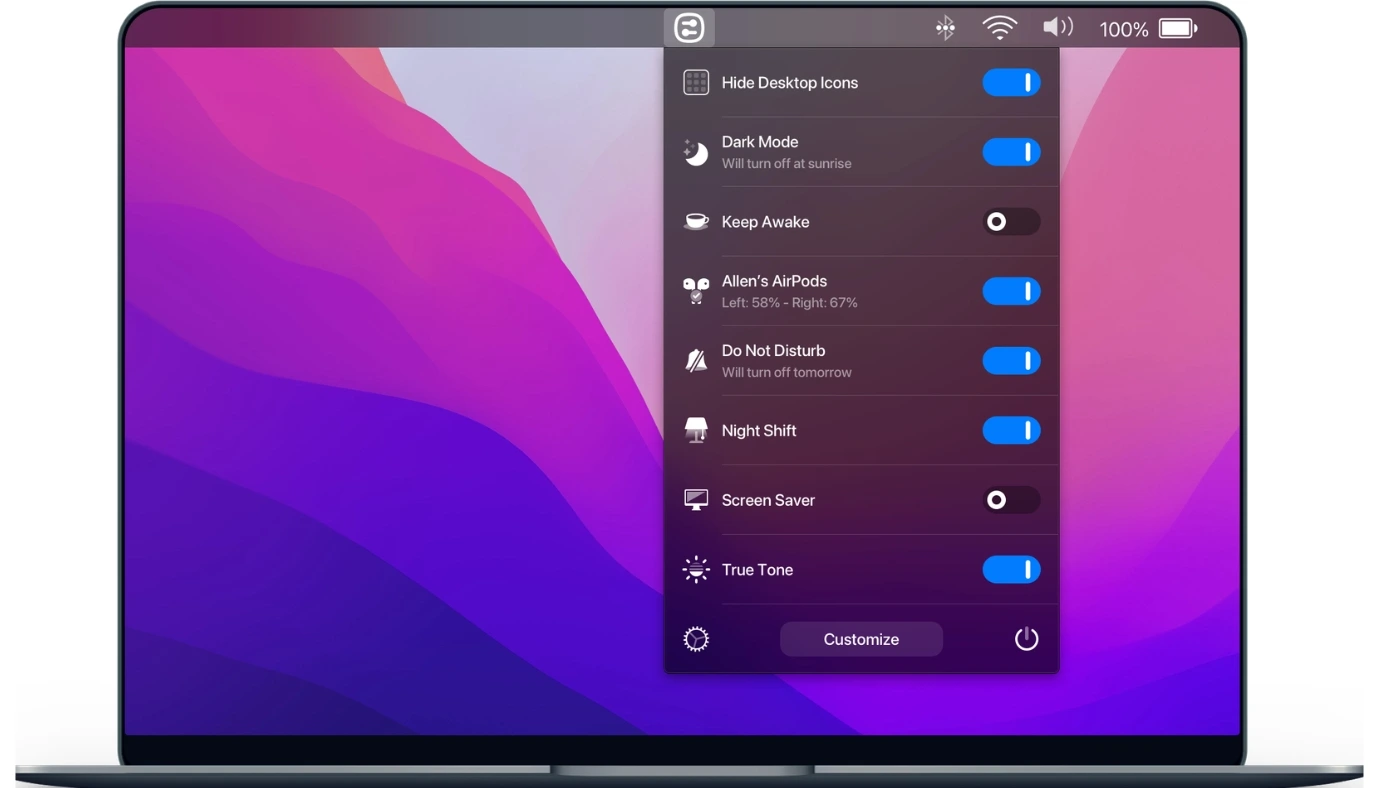Screen dimensions: 1400x788
Task: Turn on the Screen Saver switch
Action: pyautogui.click(x=1011, y=499)
